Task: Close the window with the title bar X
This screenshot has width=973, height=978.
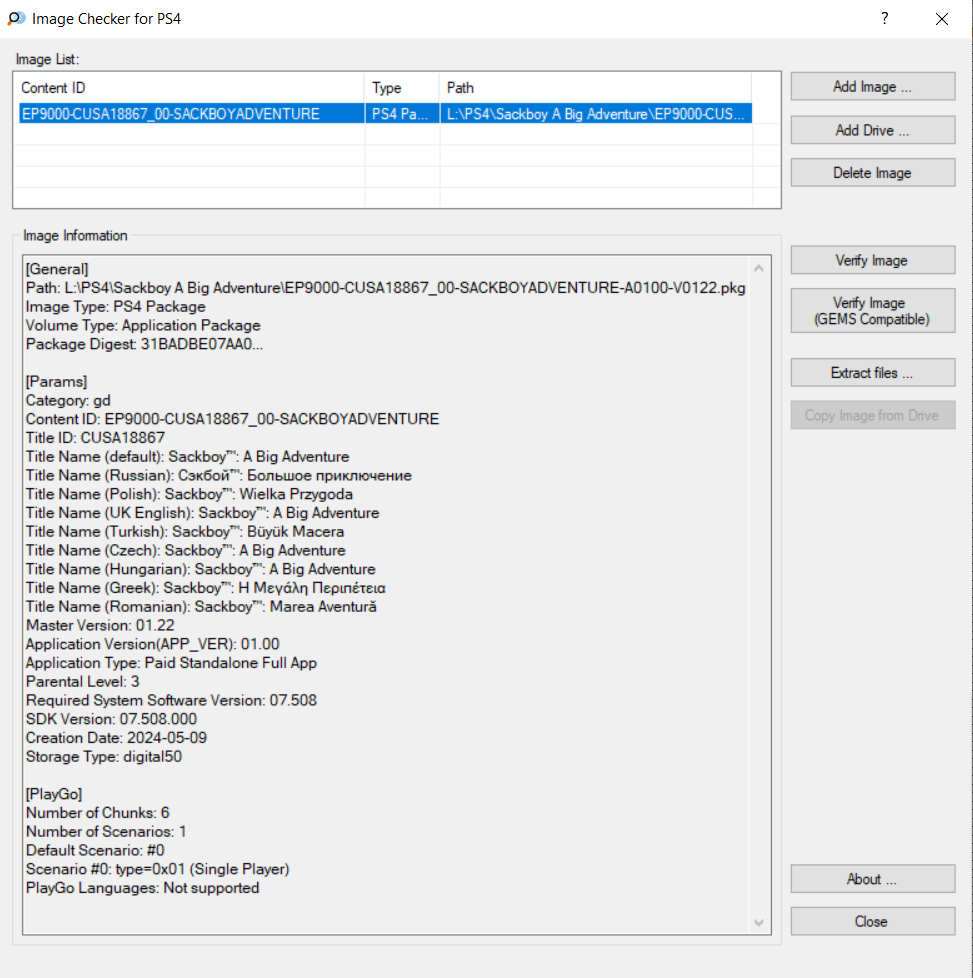Action: point(941,19)
